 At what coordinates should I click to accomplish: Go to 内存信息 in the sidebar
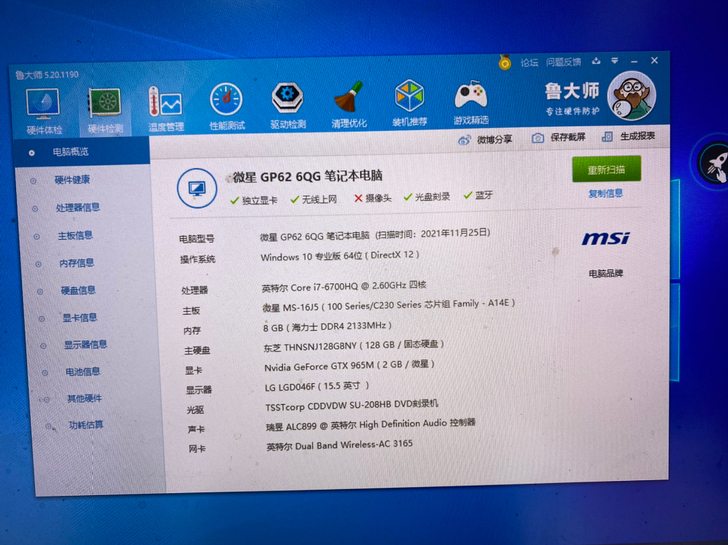click(77, 263)
